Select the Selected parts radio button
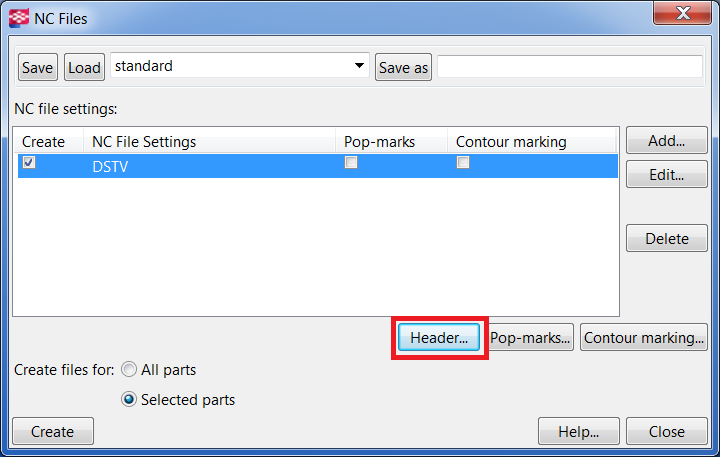Viewport: 725px width, 463px height. point(129,400)
